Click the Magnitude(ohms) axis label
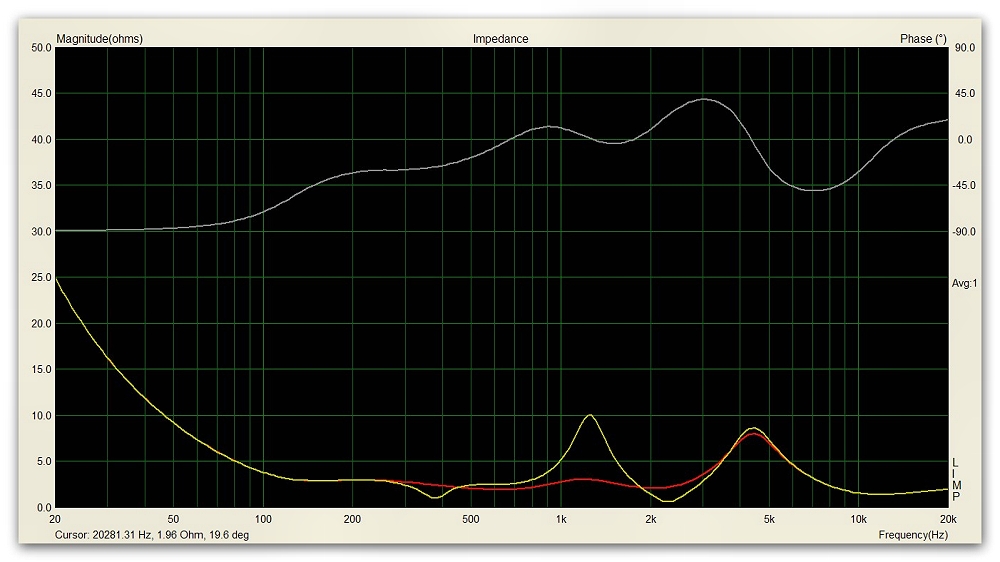Screen dimensions: 1000x562 point(99,39)
